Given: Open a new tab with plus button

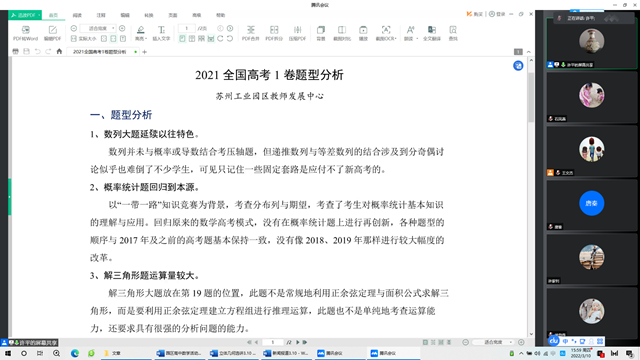Looking at the screenshot, I should [x=144, y=52].
